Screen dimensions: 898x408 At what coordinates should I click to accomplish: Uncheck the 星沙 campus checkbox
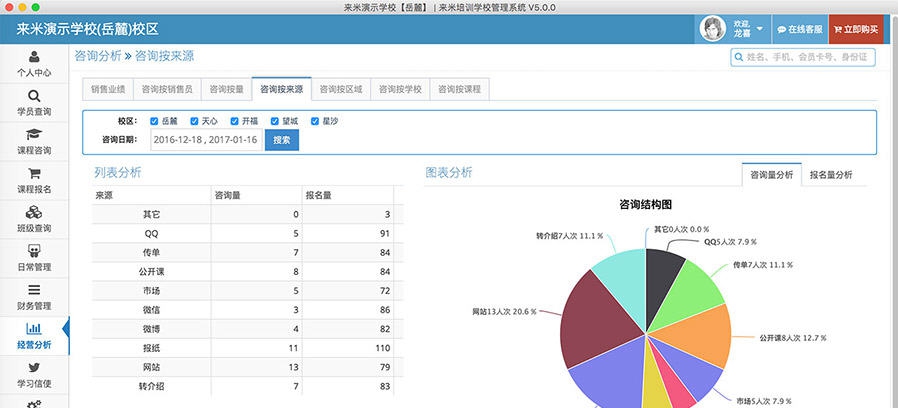pos(314,121)
